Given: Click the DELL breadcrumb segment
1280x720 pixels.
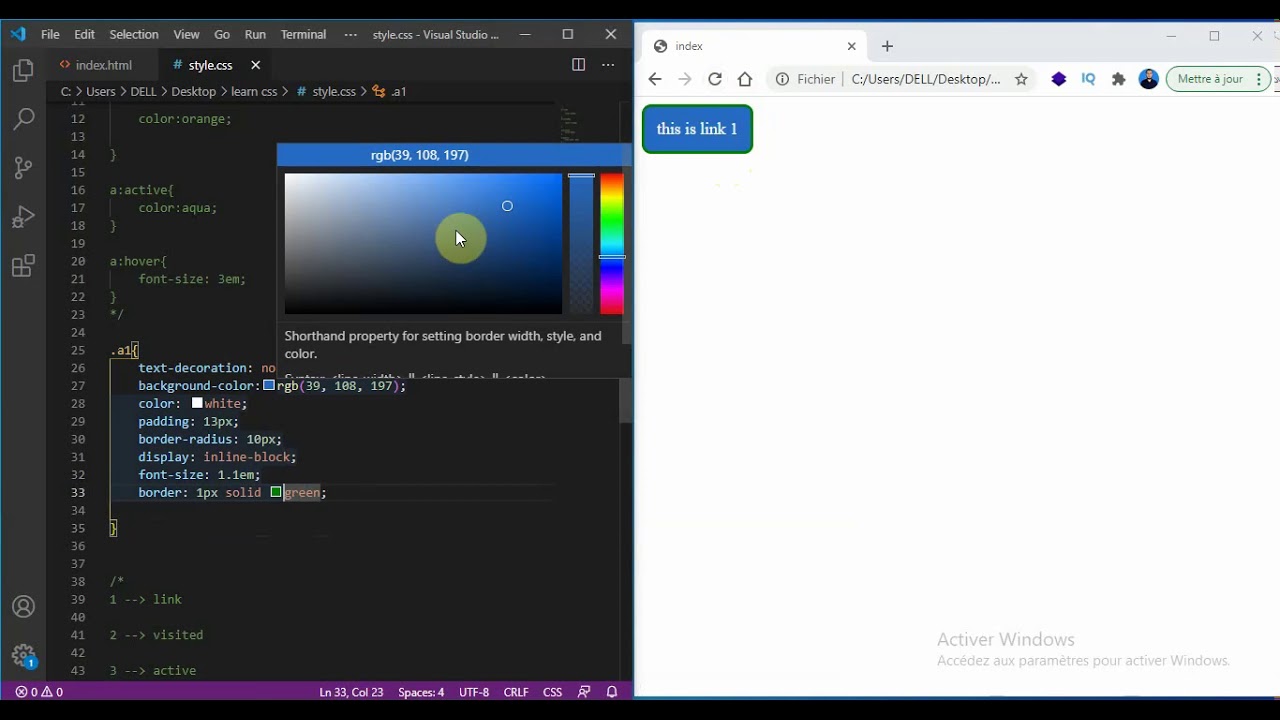Looking at the screenshot, I should pyautogui.click(x=143, y=91).
